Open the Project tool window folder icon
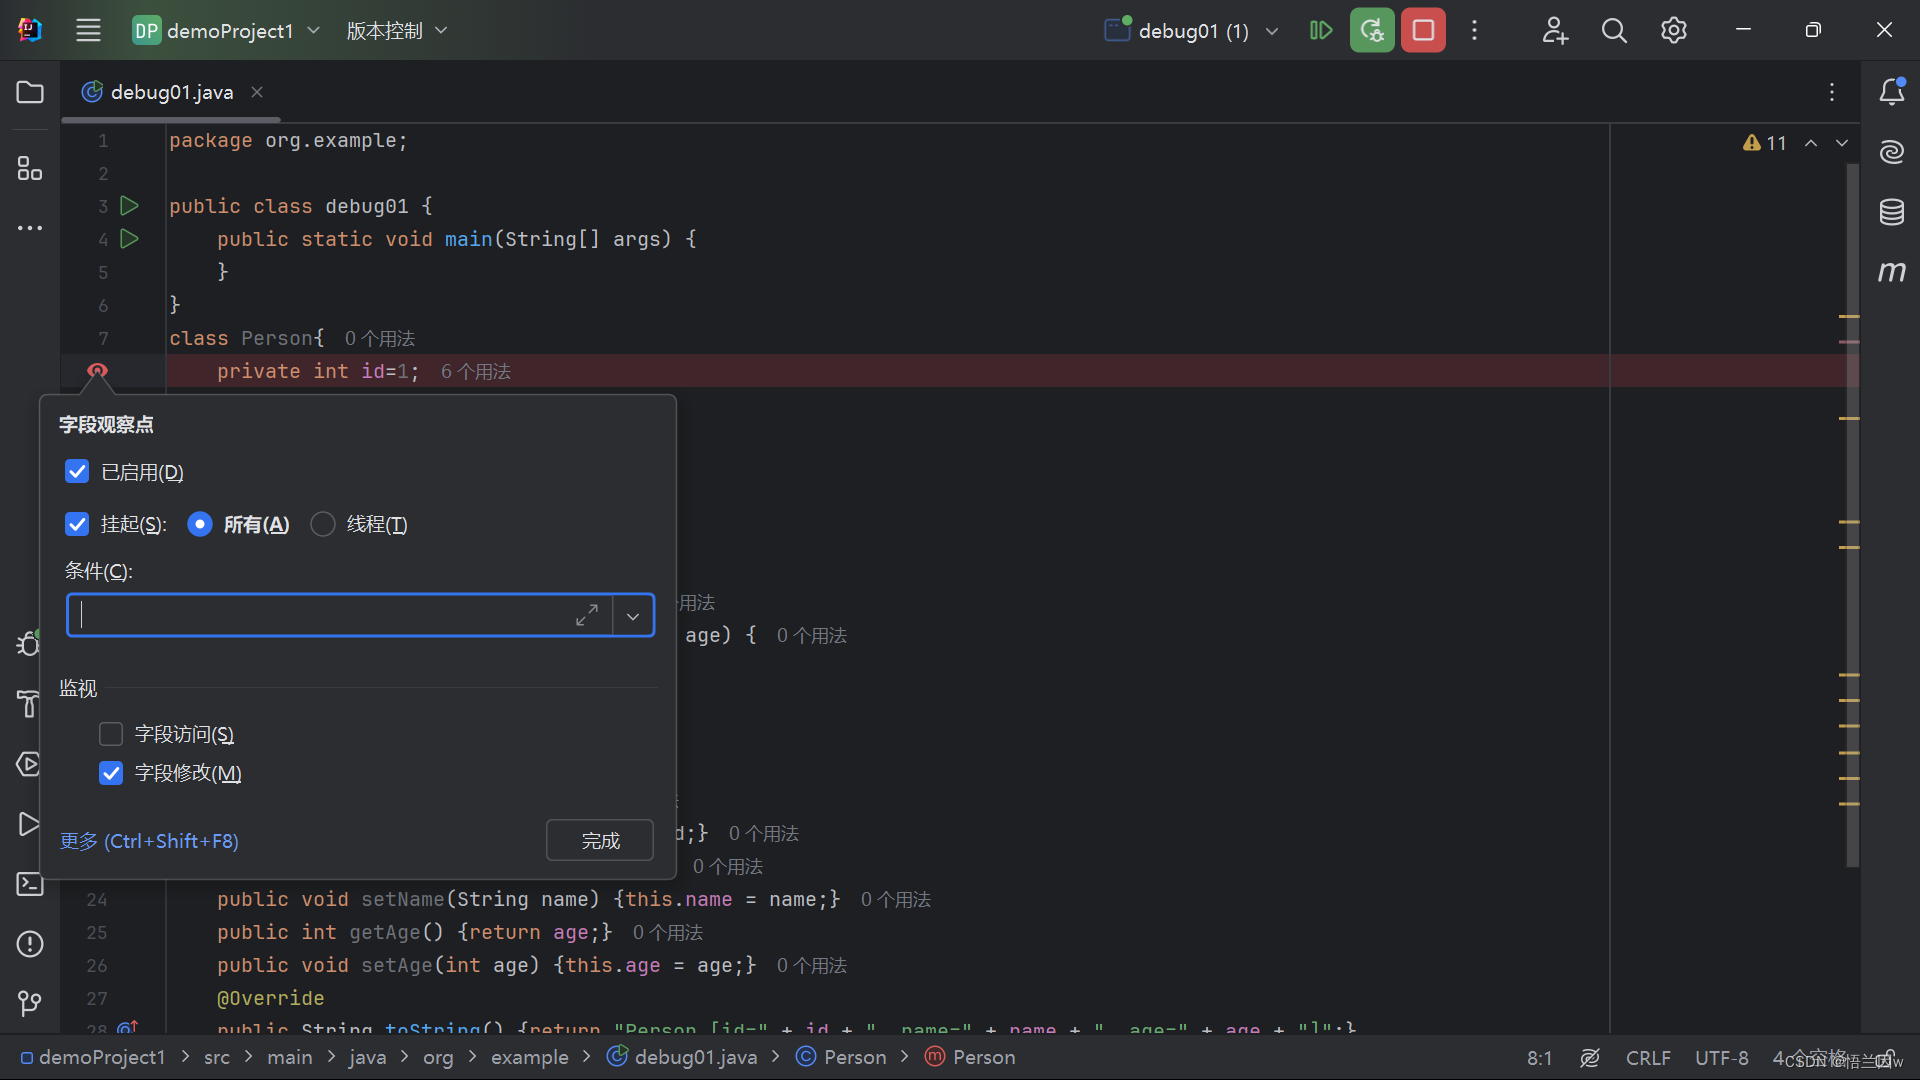The width and height of the screenshot is (1920, 1080). 30,92
